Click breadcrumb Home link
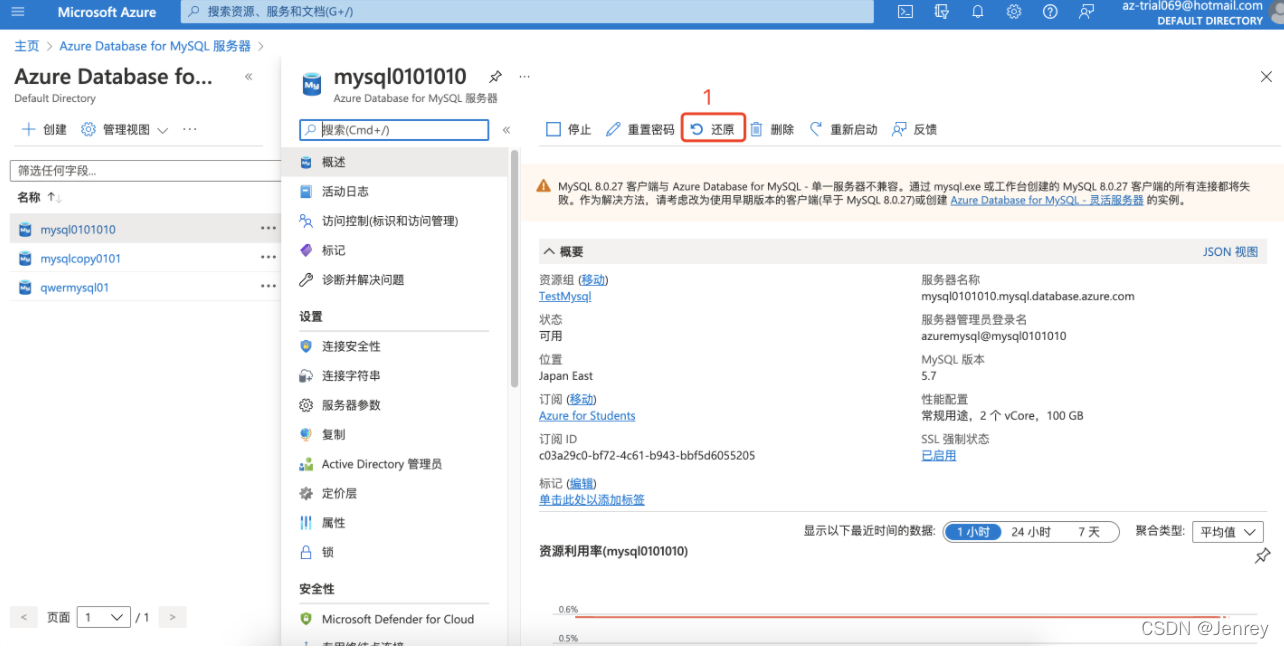 [x=27, y=46]
